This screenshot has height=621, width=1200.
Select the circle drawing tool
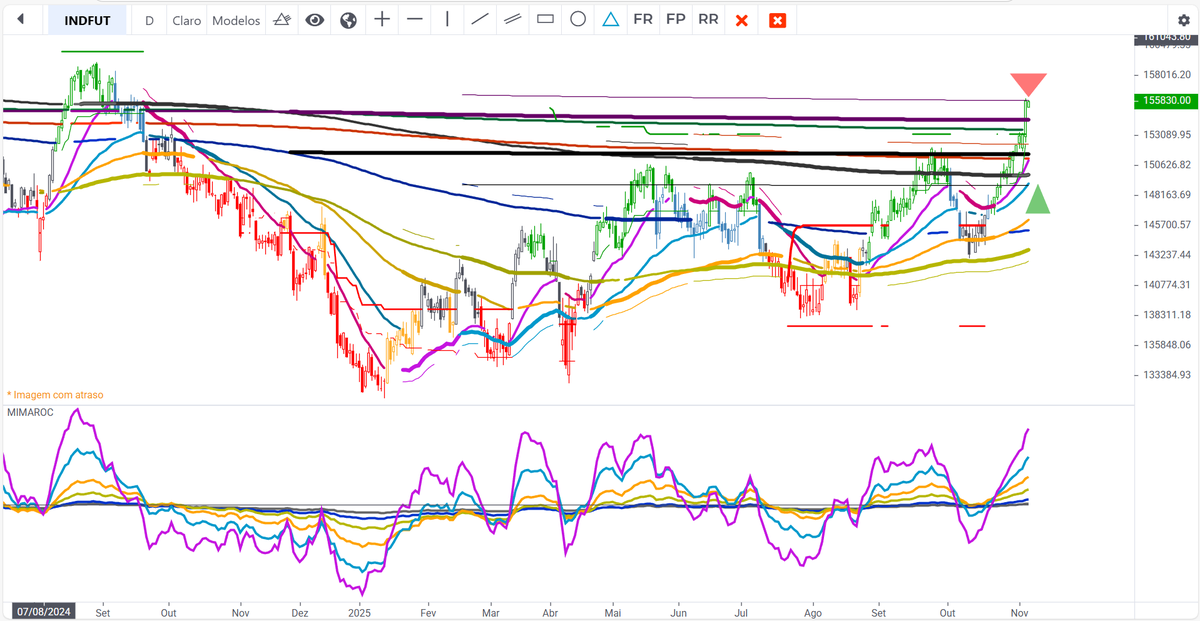[578, 20]
